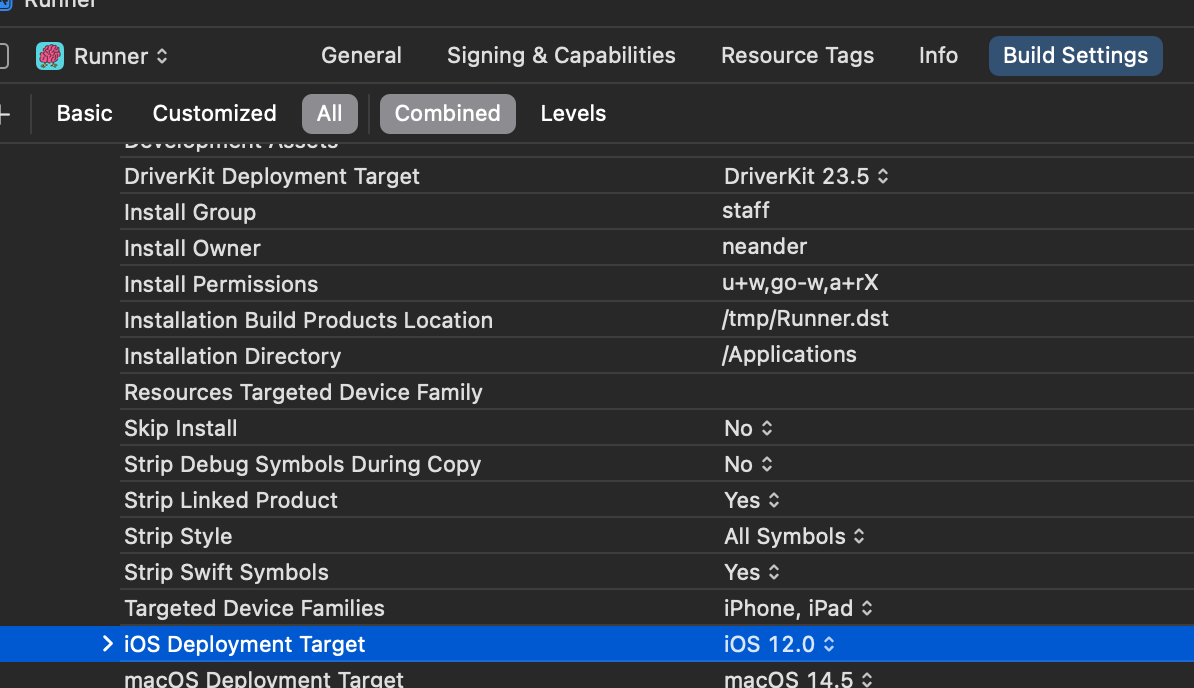1194x688 pixels.
Task: Open the Skip Install No dropdown
Action: [x=748, y=428]
